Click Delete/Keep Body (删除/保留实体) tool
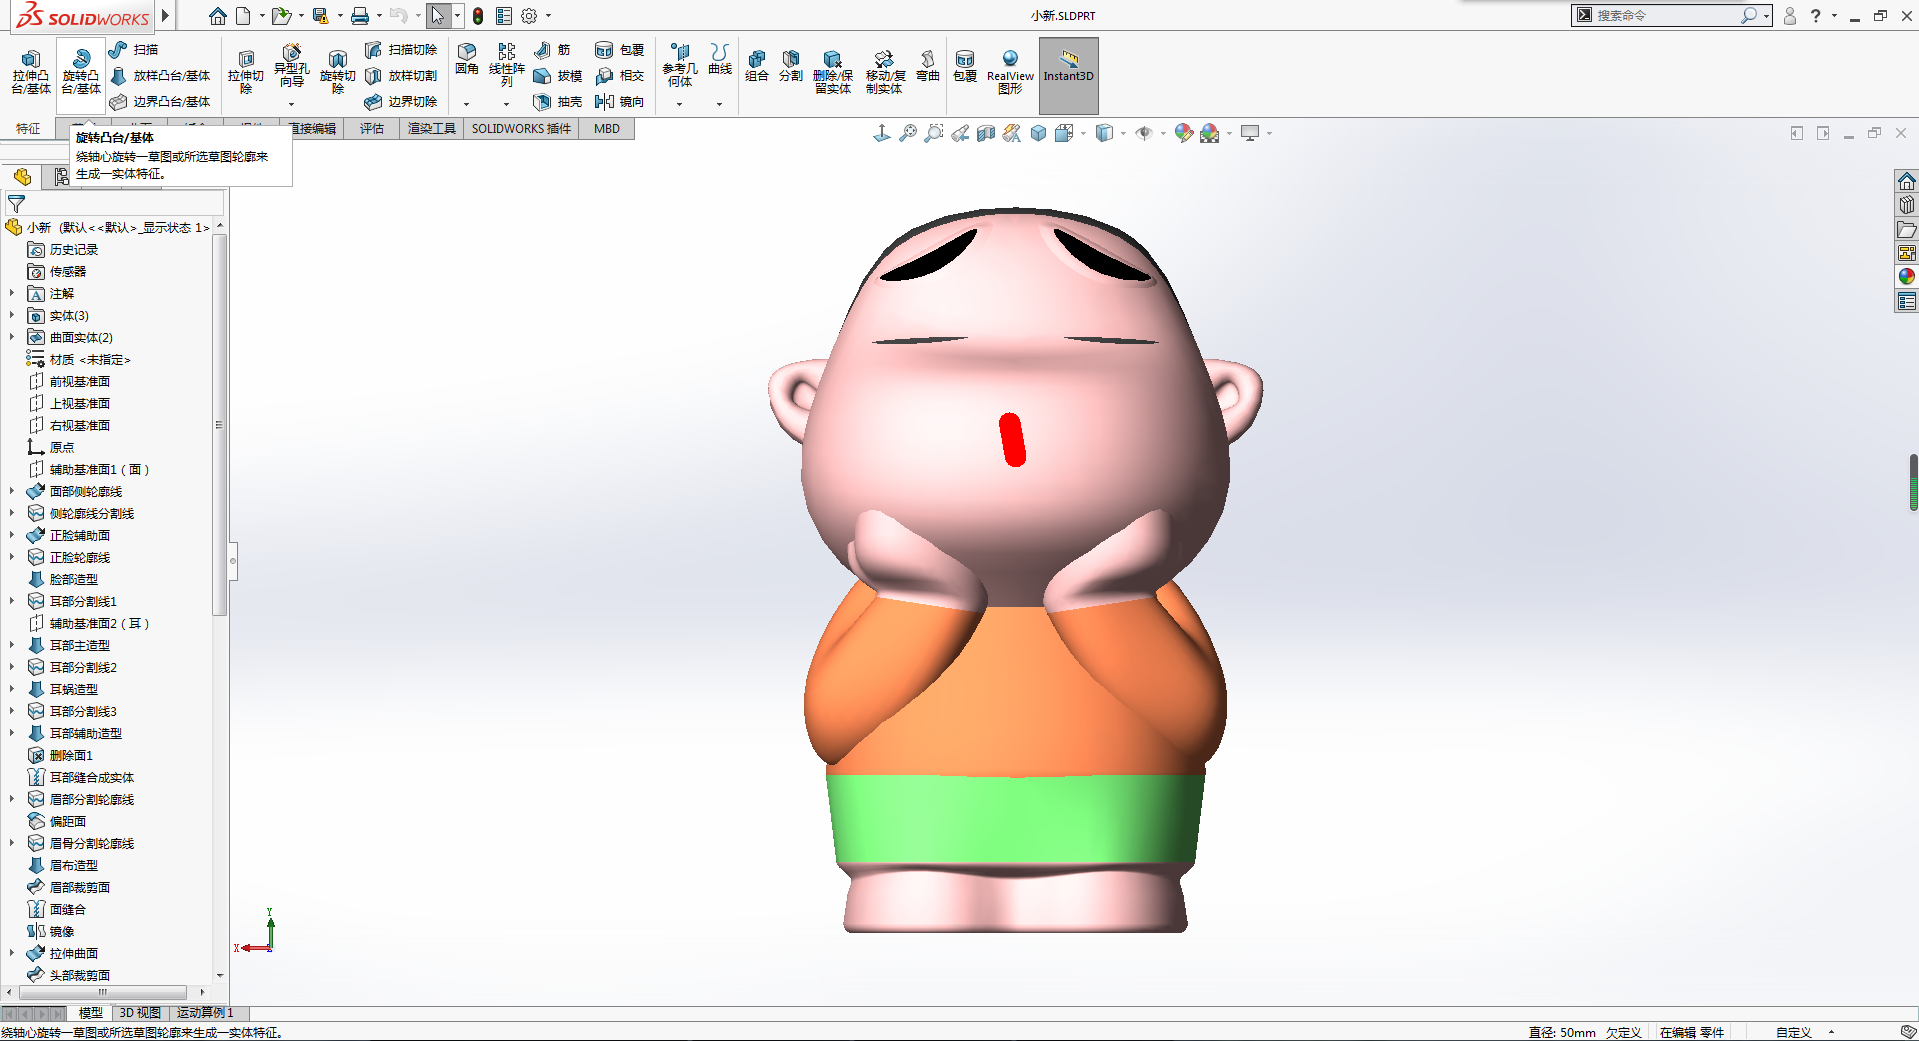The height and width of the screenshot is (1041, 1919). [x=833, y=72]
